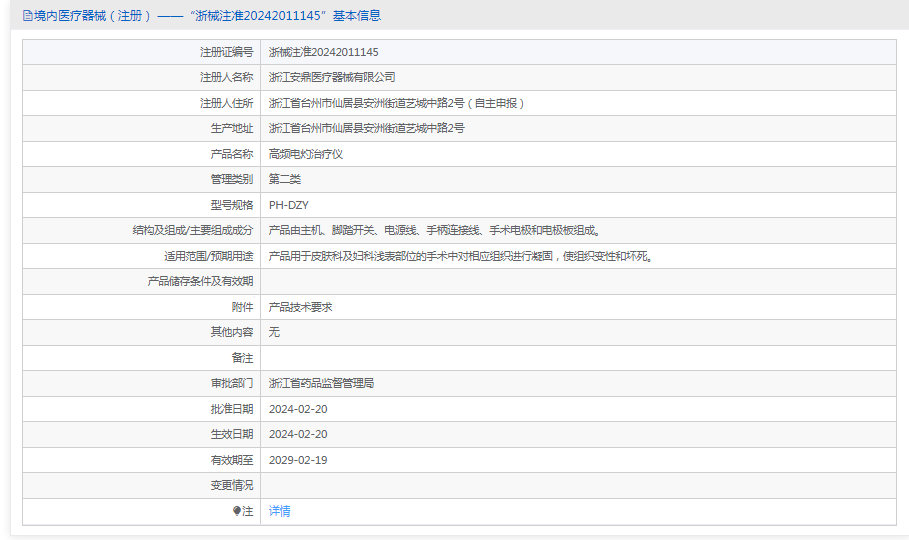Click the 结构及组成/主要组成成分 label
Image resolution: width=909 pixels, height=540 pixels.
click(193, 230)
